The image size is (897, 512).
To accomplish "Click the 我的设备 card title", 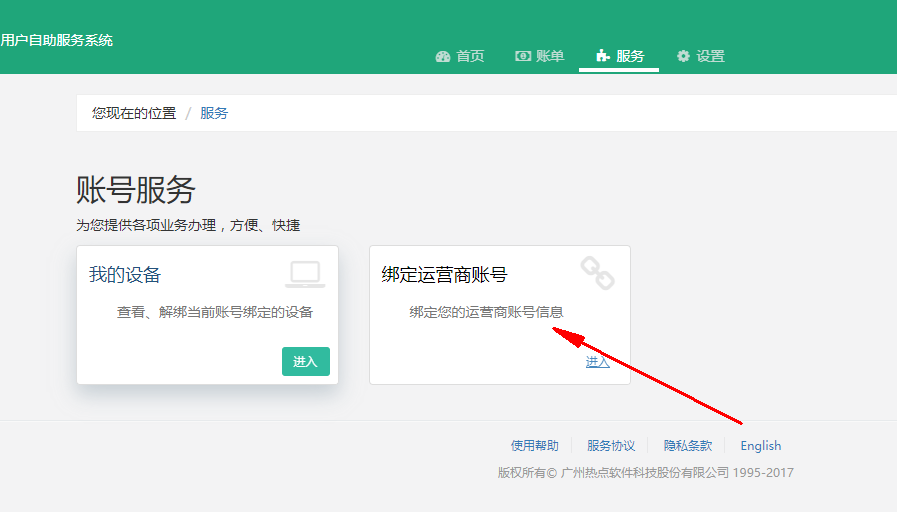I will (125, 275).
